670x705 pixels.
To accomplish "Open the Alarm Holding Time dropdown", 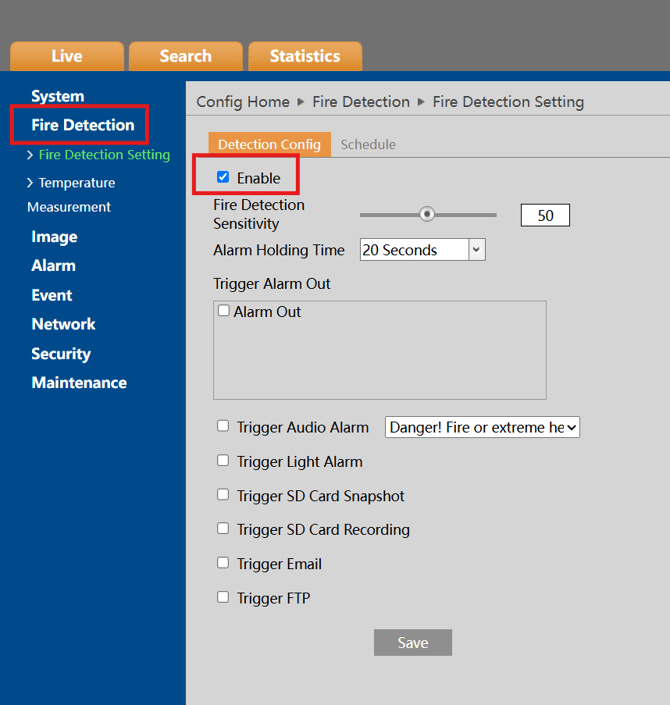I will pos(422,250).
